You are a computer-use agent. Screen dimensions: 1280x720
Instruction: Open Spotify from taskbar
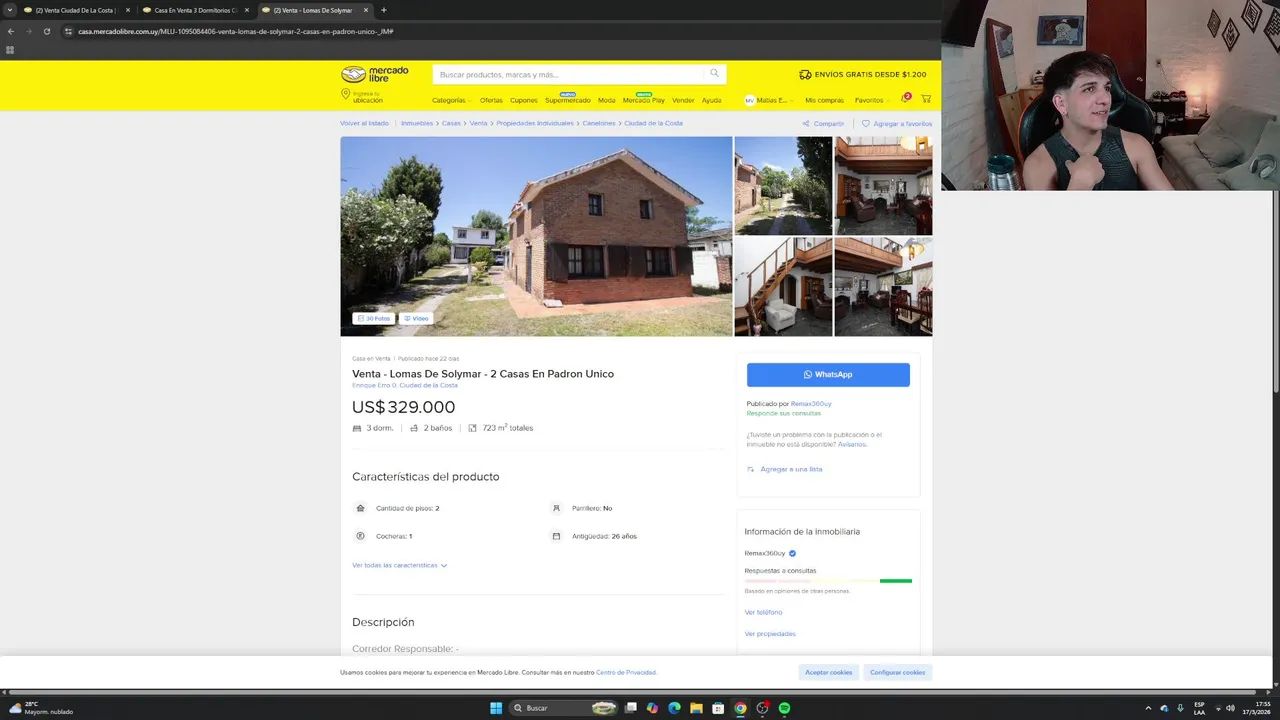coord(784,708)
